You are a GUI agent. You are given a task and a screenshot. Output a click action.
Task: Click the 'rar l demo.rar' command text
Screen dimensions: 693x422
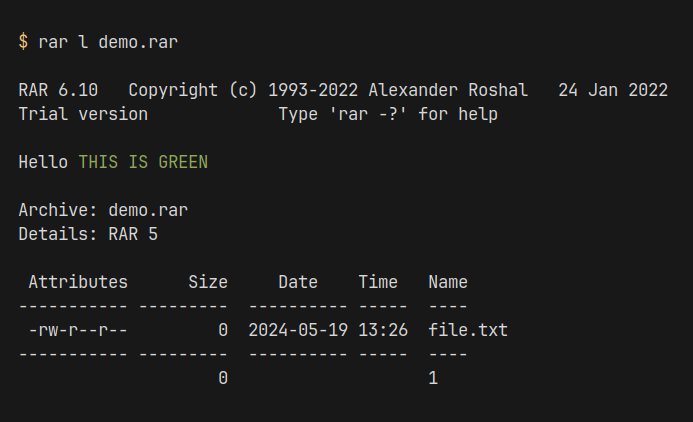(x=109, y=42)
